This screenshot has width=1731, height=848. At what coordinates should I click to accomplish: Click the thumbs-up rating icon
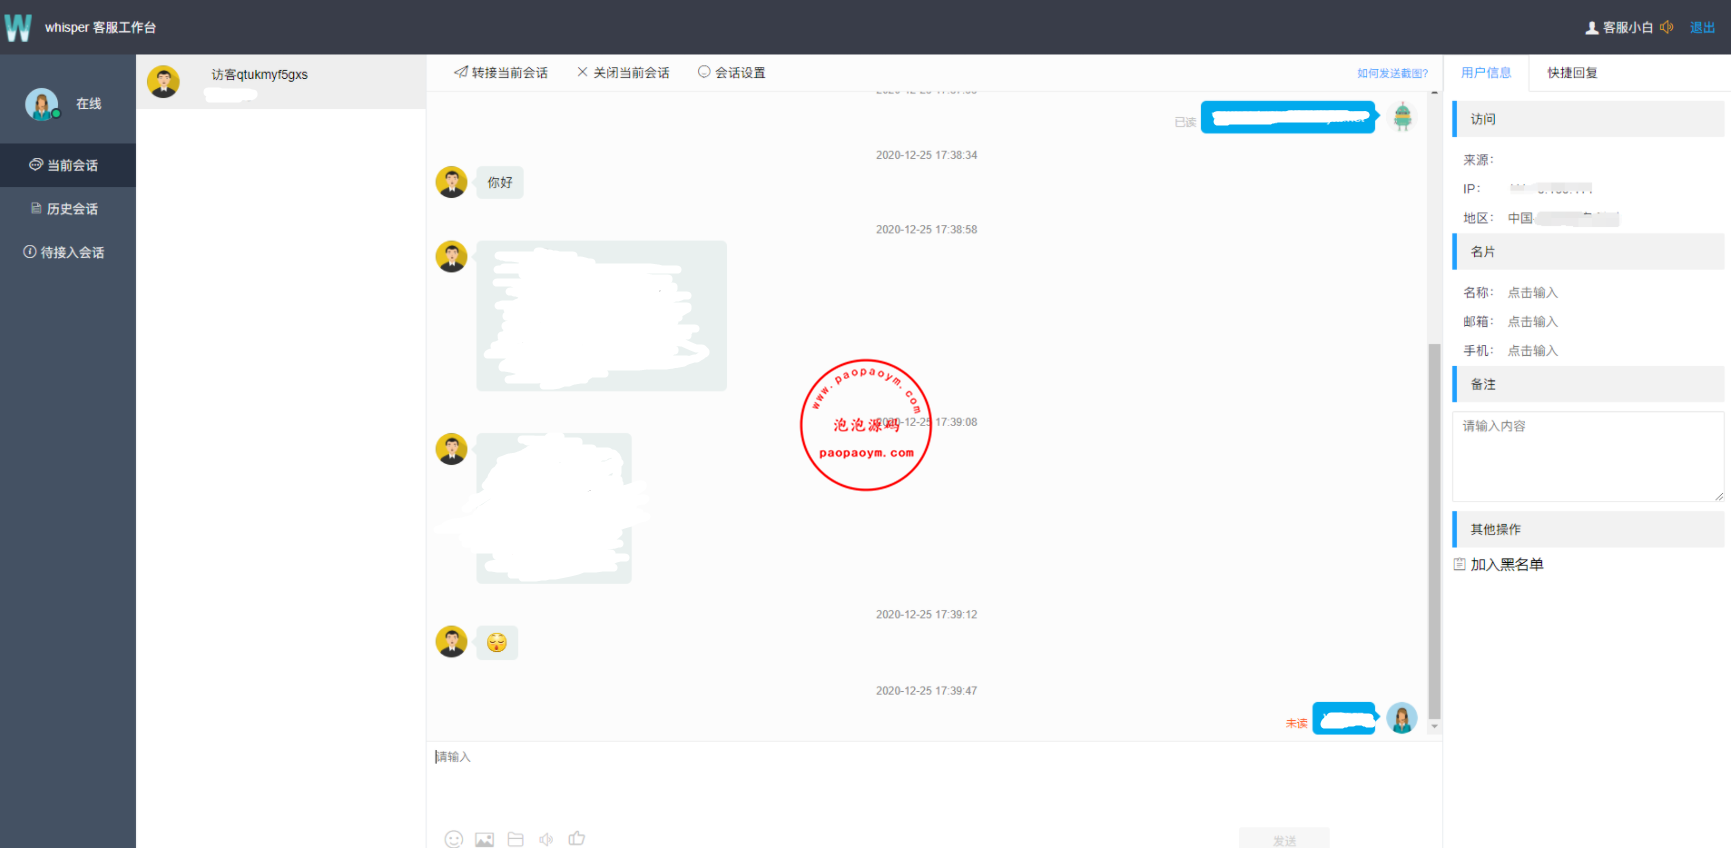point(577,838)
